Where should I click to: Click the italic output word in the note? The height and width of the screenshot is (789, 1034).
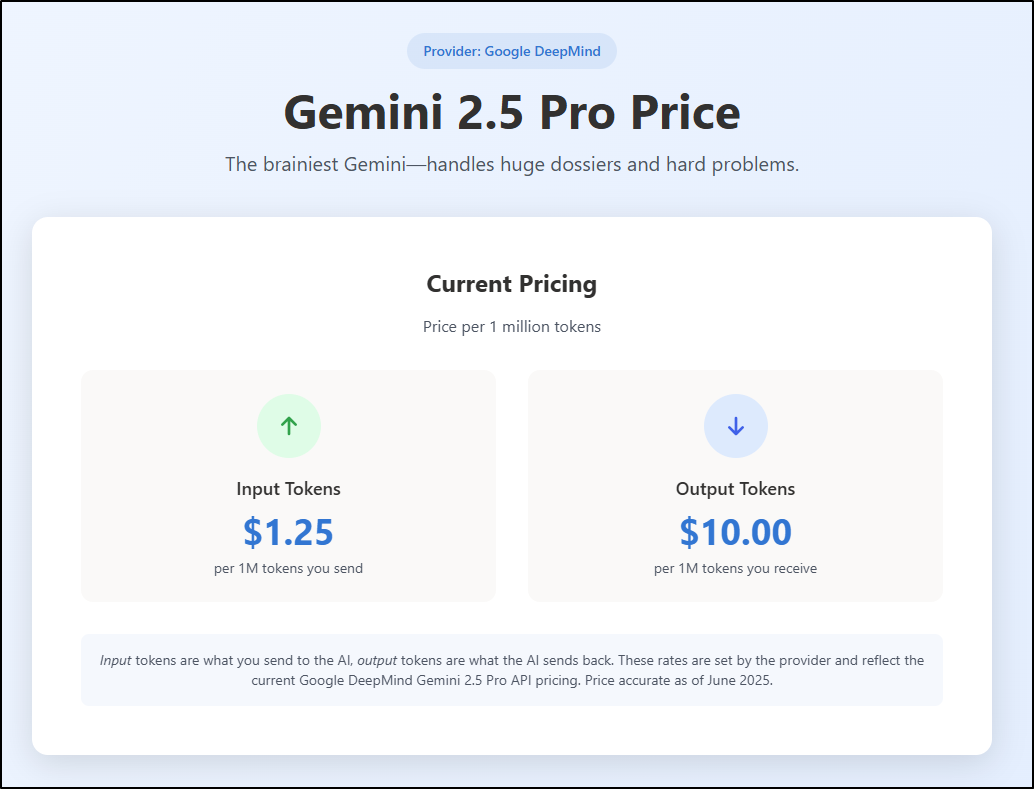[377, 660]
